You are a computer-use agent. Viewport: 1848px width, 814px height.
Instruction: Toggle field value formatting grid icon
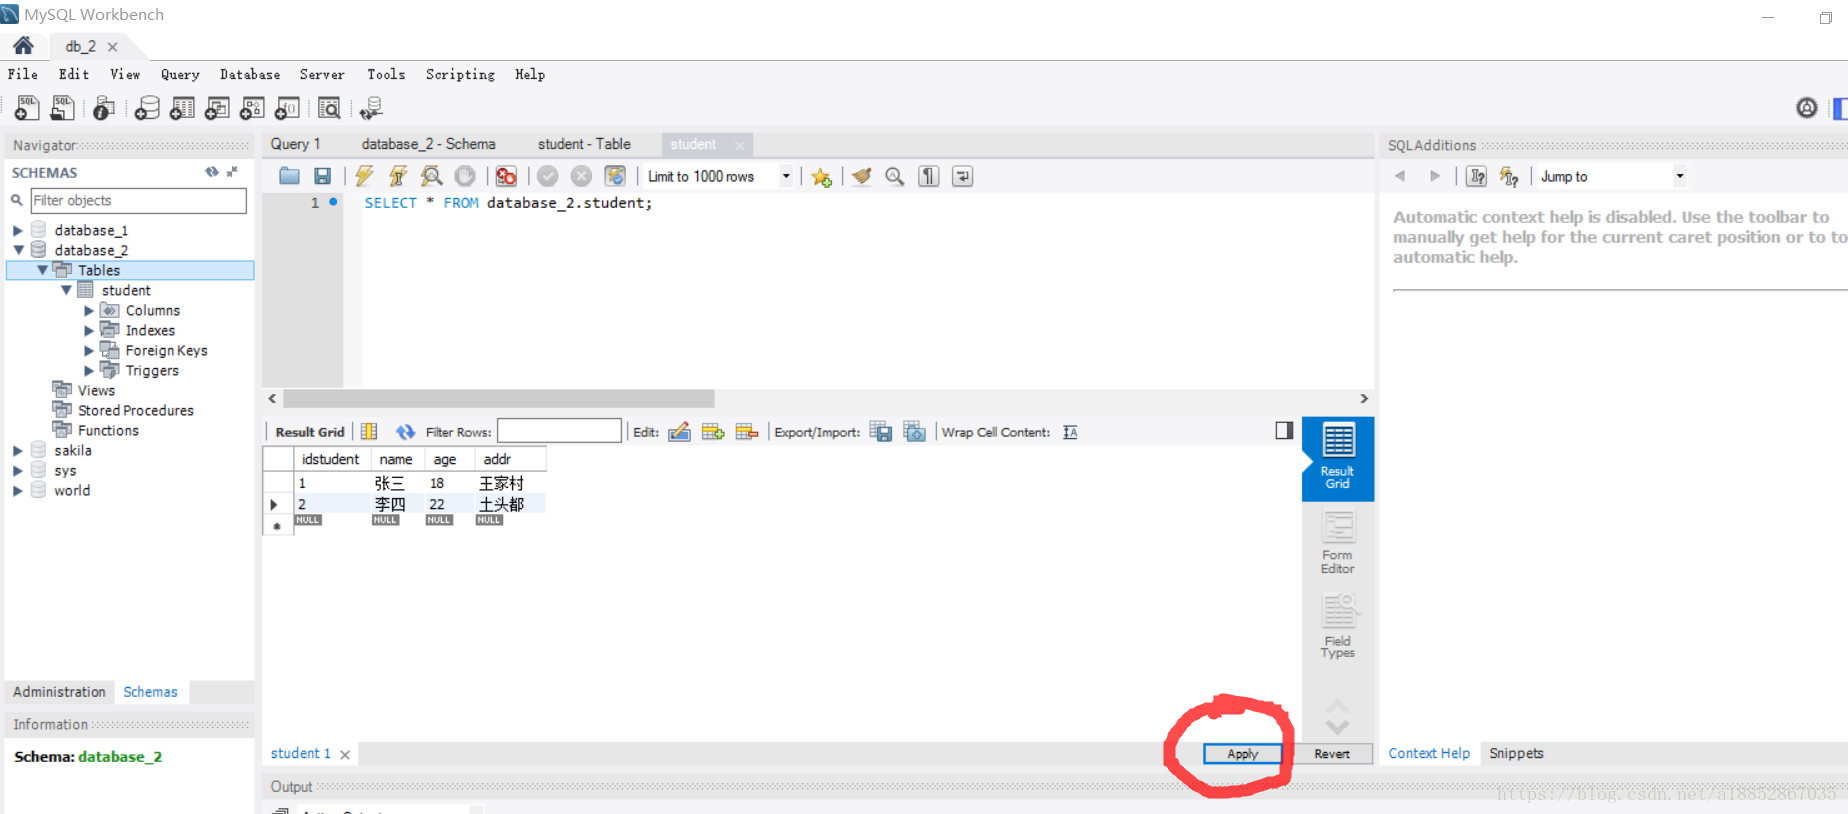point(369,432)
